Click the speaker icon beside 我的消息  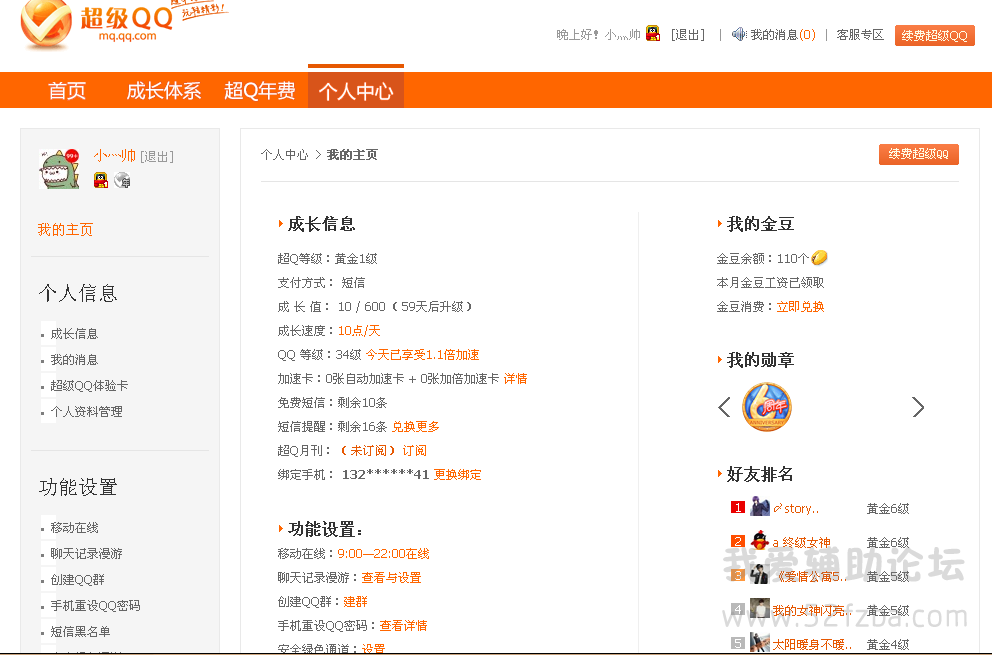(x=739, y=34)
